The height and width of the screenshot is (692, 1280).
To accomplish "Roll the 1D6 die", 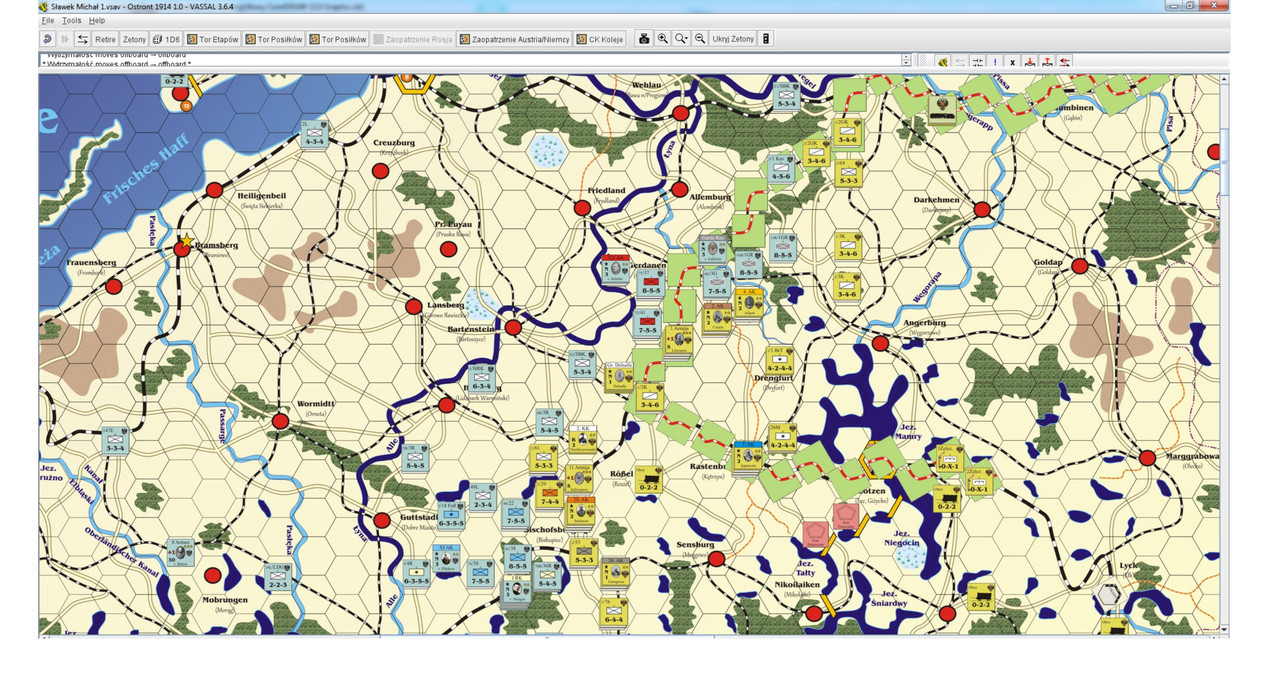I will point(166,39).
